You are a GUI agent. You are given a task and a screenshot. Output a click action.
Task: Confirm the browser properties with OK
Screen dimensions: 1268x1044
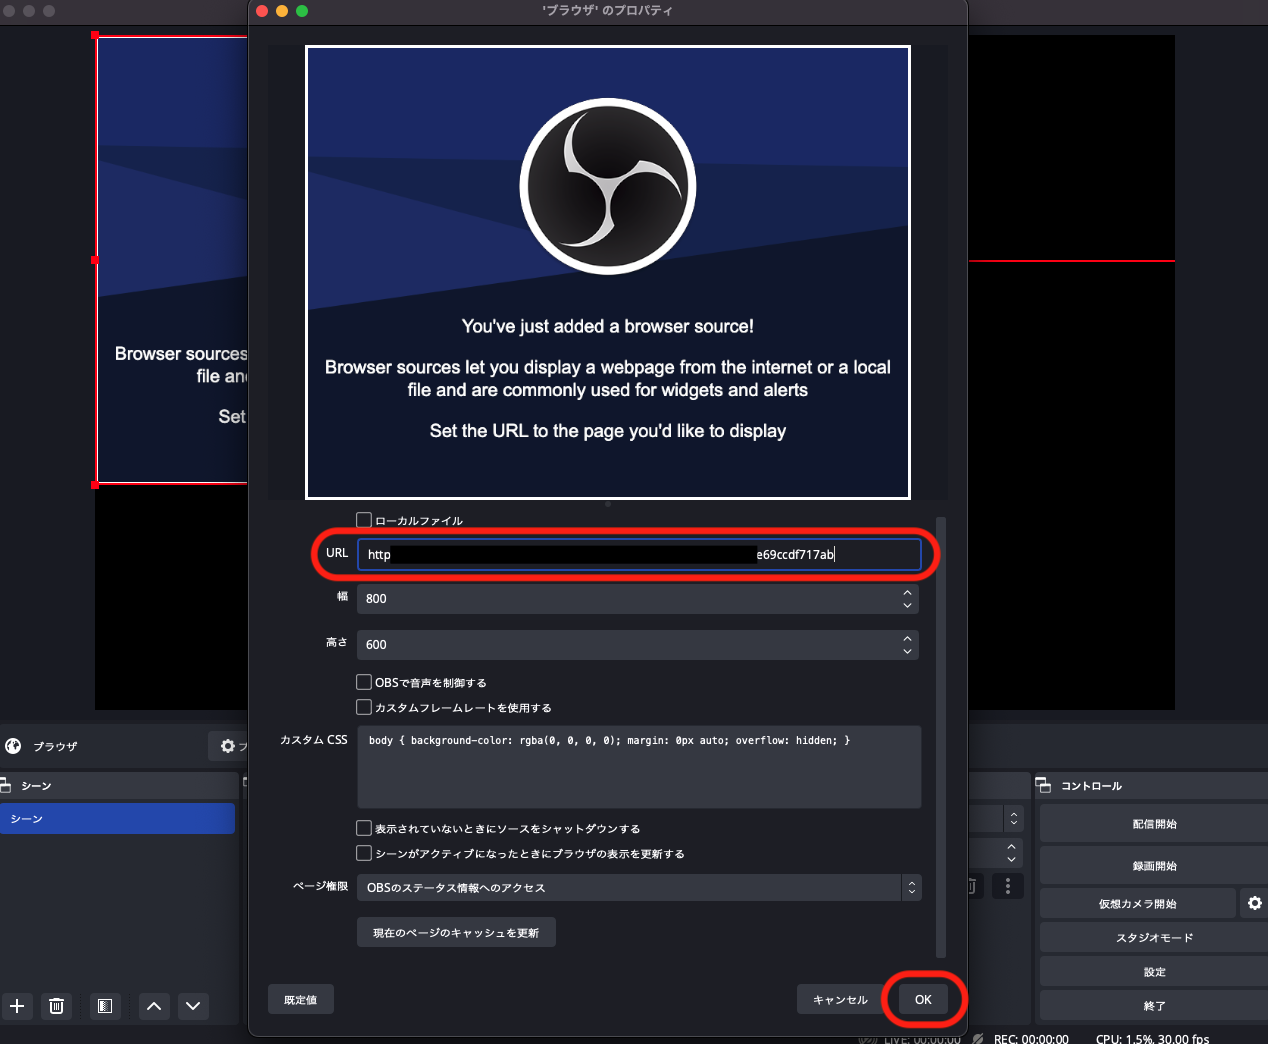coord(923,999)
